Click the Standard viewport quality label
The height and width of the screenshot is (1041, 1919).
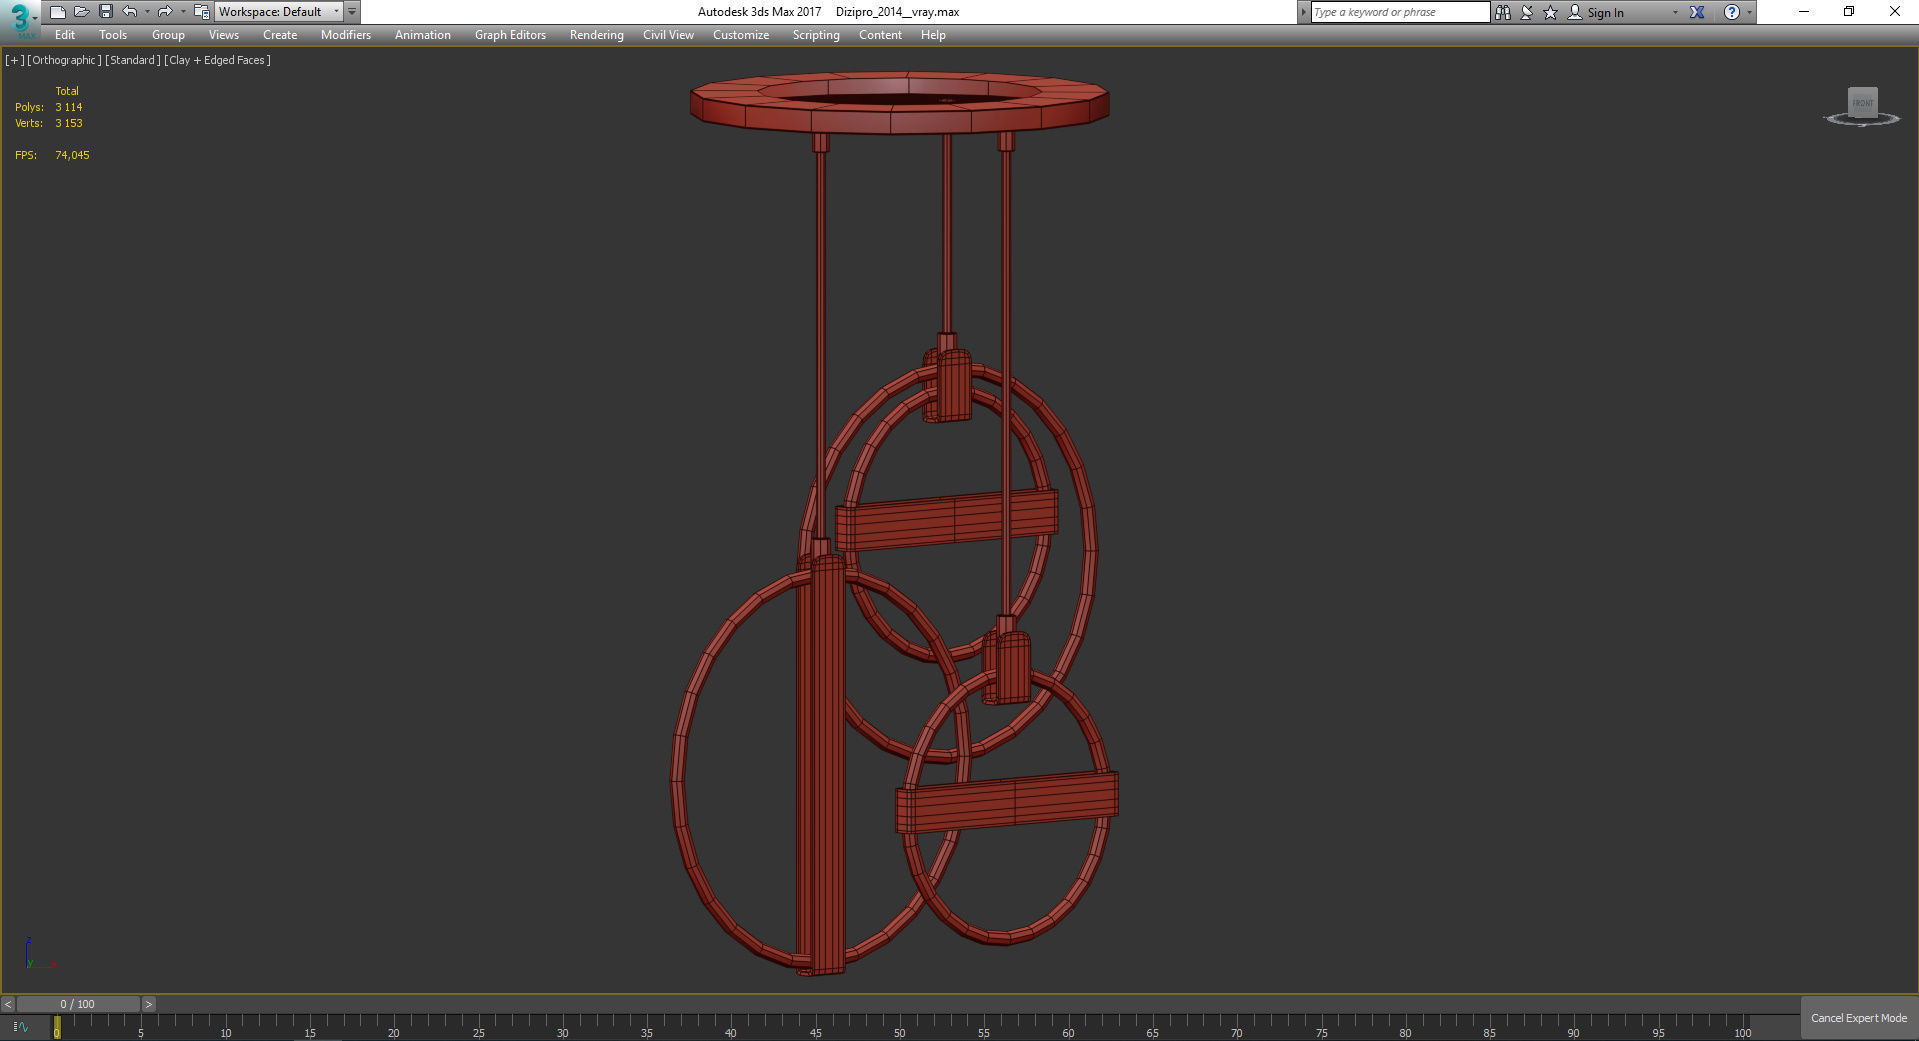[133, 60]
